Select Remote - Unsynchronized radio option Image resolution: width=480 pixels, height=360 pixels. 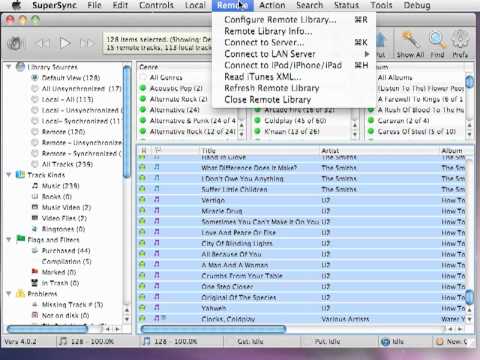(x=35, y=143)
